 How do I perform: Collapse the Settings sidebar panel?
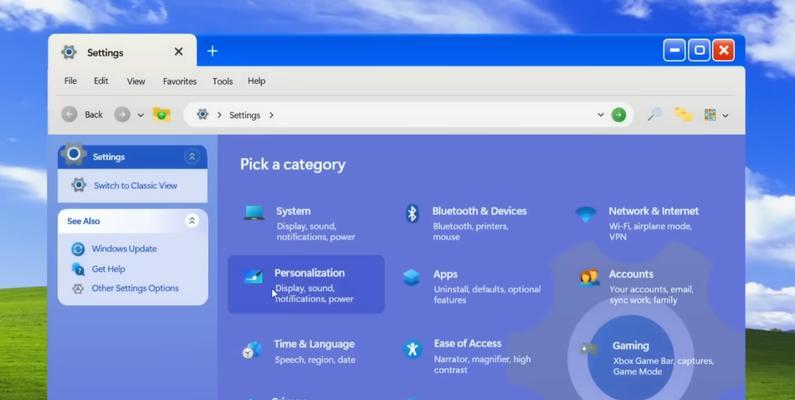pos(192,157)
